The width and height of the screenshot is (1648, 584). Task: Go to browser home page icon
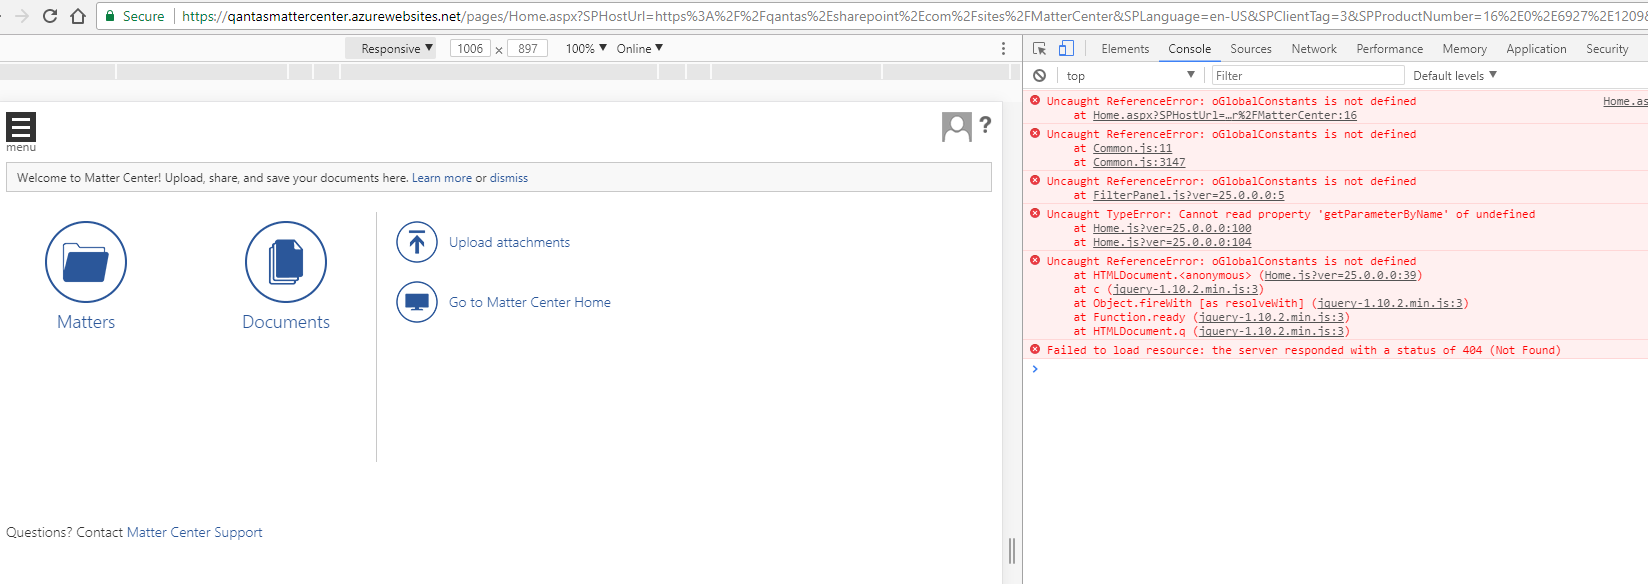click(78, 16)
